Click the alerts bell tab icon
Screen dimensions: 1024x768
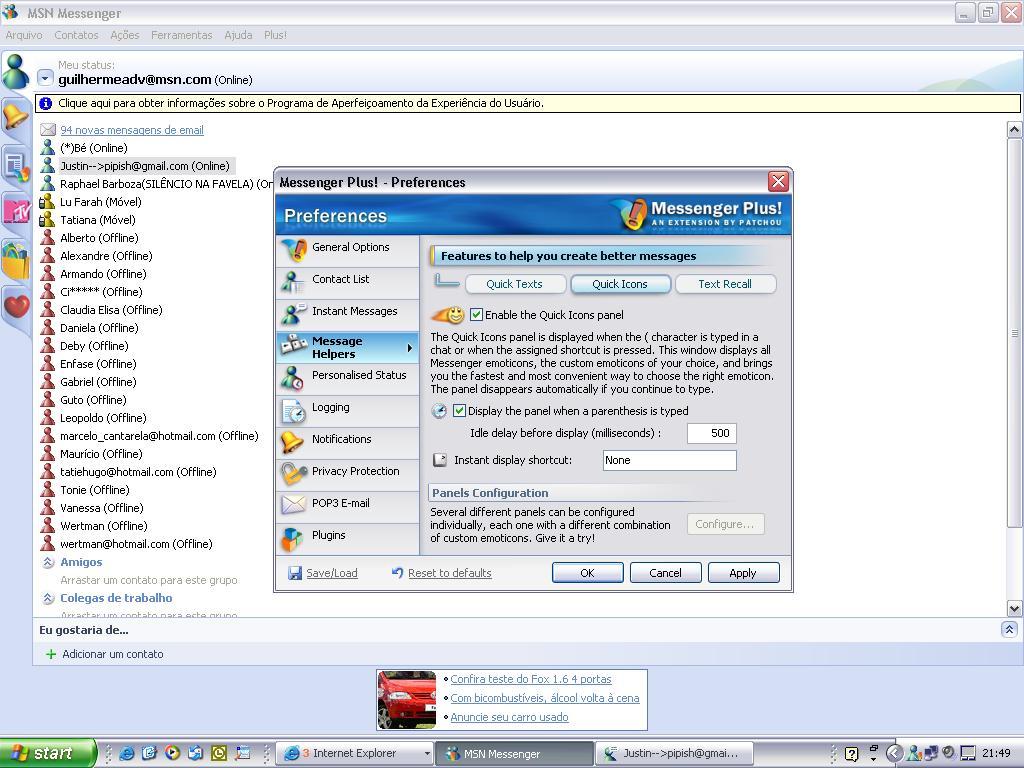point(15,117)
